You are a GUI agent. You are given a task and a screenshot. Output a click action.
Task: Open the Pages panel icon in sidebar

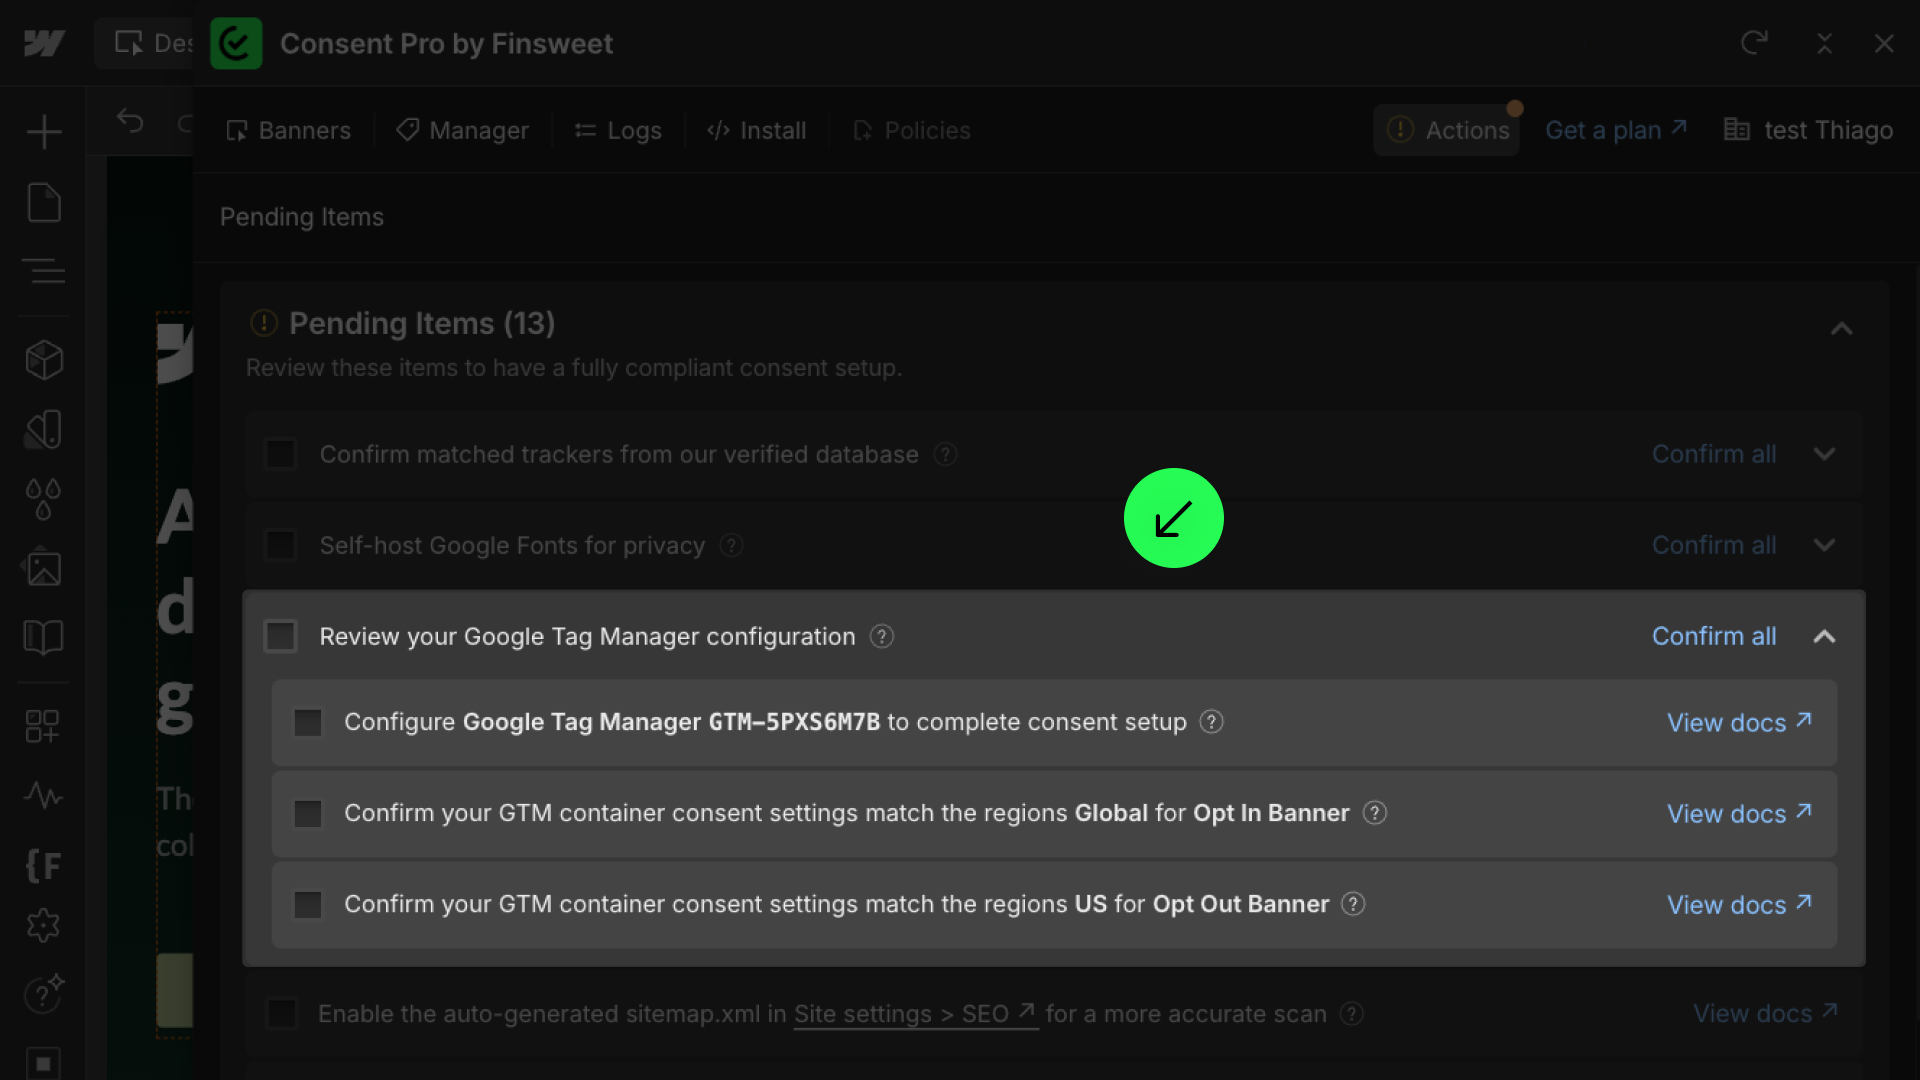click(x=43, y=203)
